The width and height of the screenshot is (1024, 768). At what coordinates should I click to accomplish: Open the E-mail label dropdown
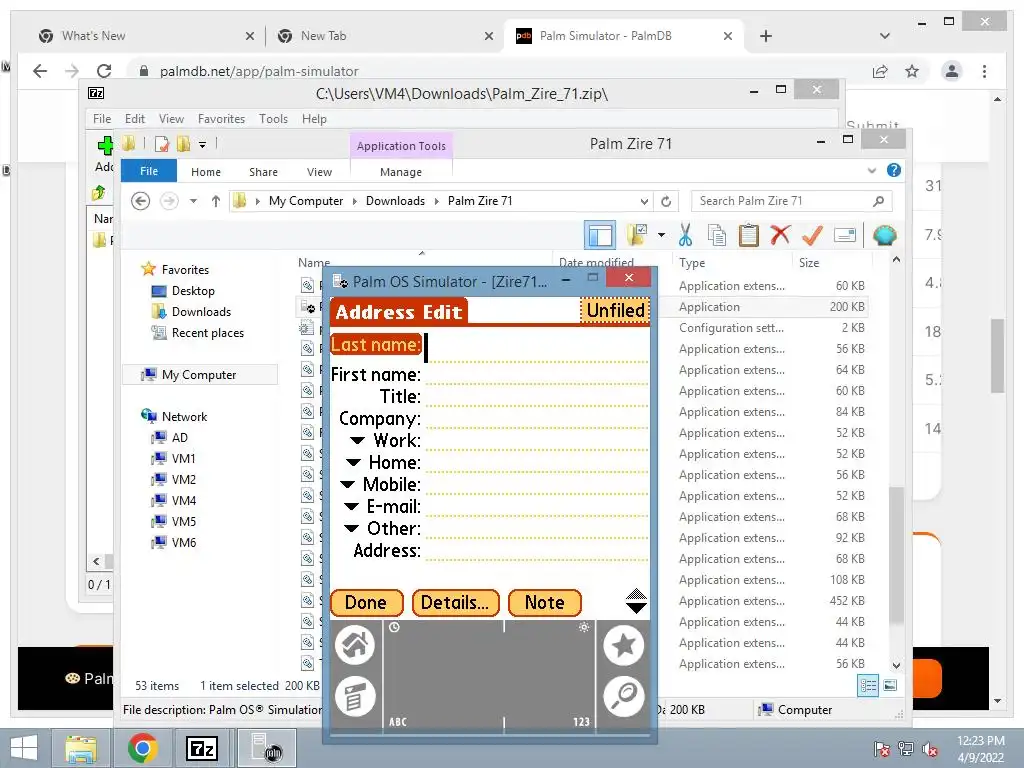[x=351, y=506]
